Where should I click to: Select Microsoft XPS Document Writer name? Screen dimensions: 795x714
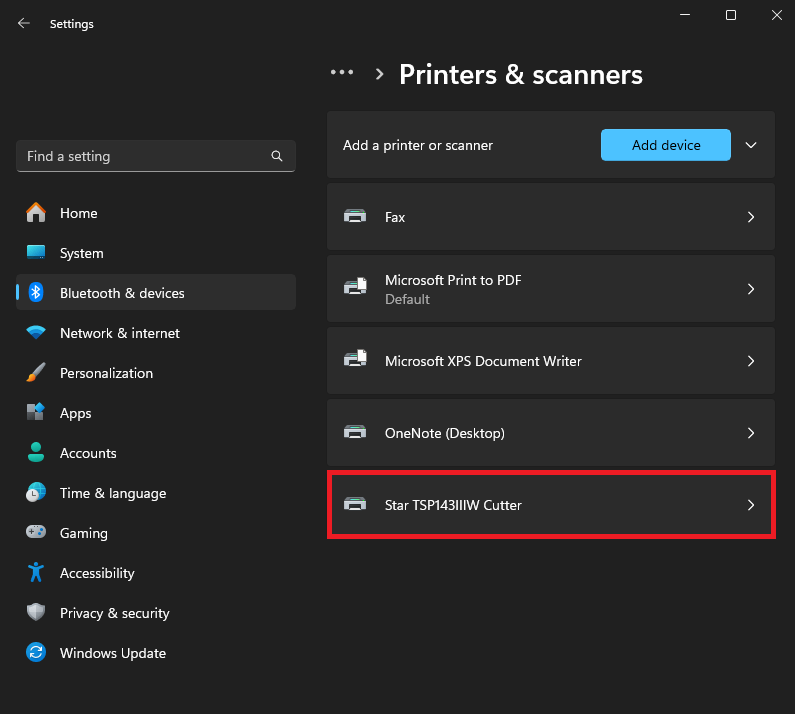point(483,361)
